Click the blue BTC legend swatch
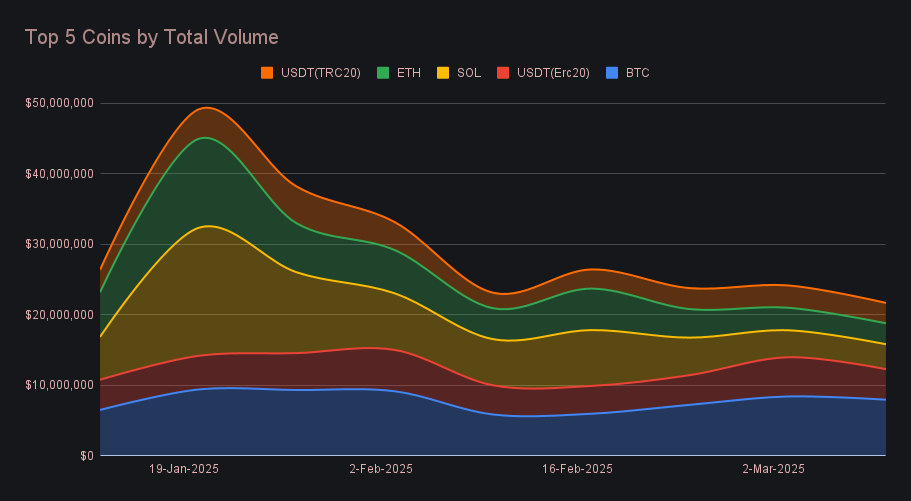911x501 pixels. (x=612, y=72)
